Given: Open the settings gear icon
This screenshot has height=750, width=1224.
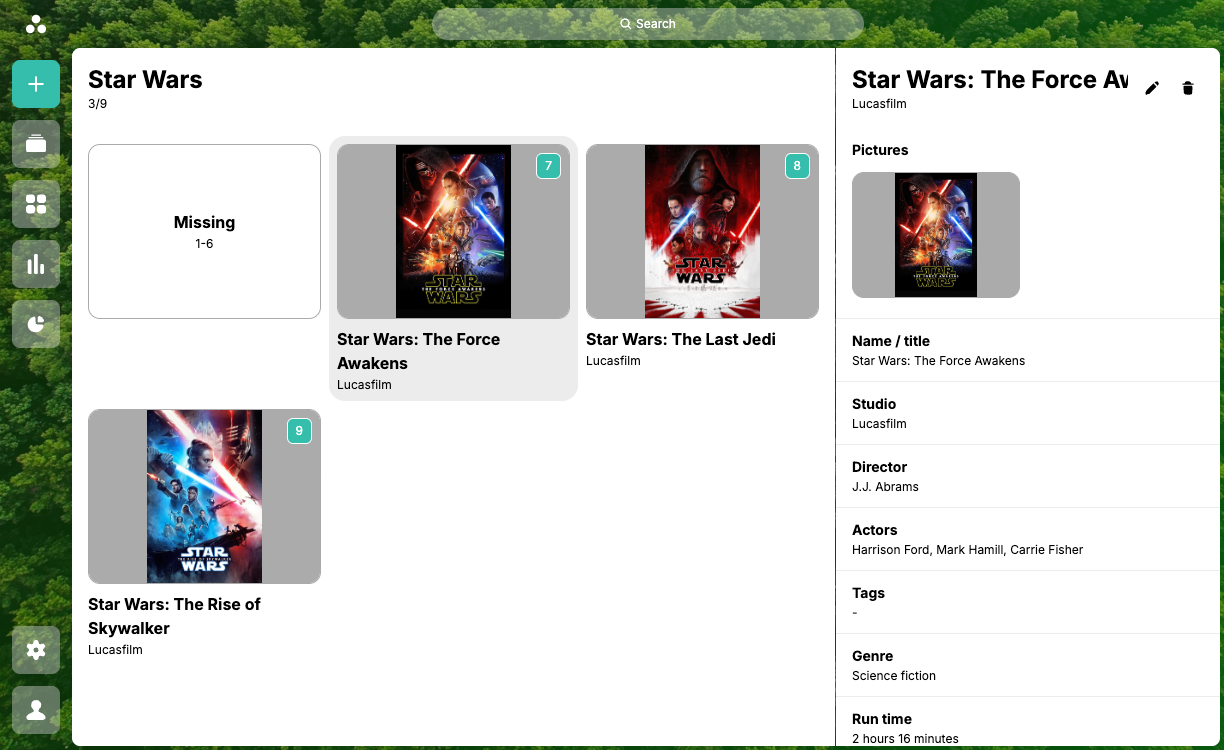Looking at the screenshot, I should [x=36, y=650].
